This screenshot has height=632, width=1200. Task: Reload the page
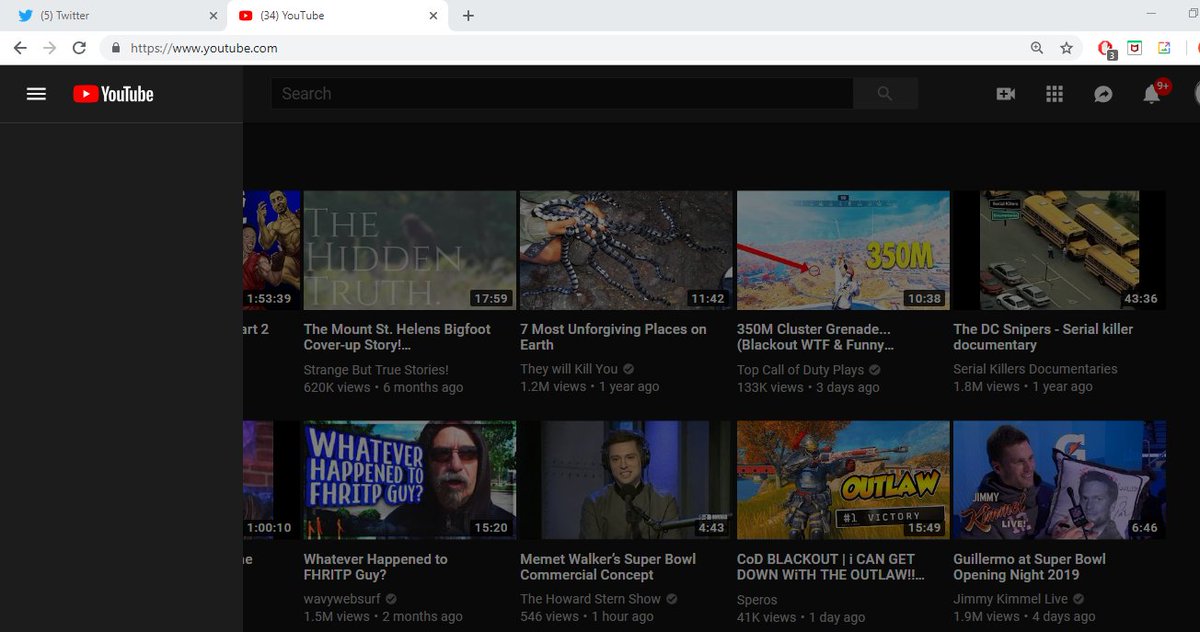[79, 47]
